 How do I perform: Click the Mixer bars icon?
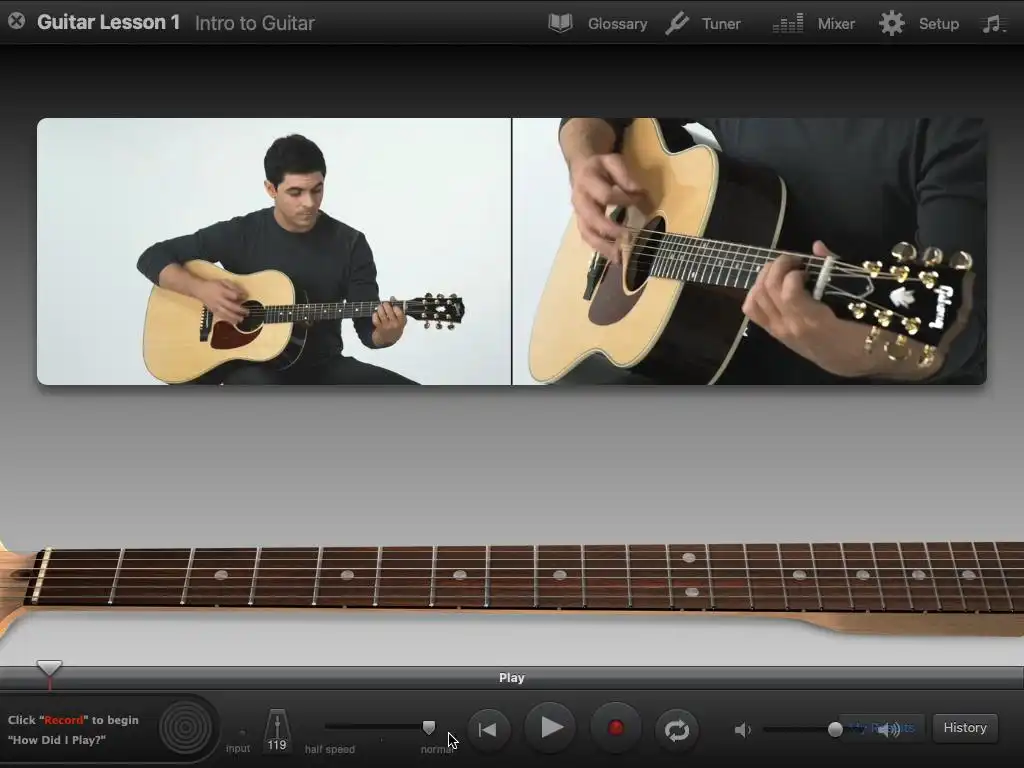788,24
